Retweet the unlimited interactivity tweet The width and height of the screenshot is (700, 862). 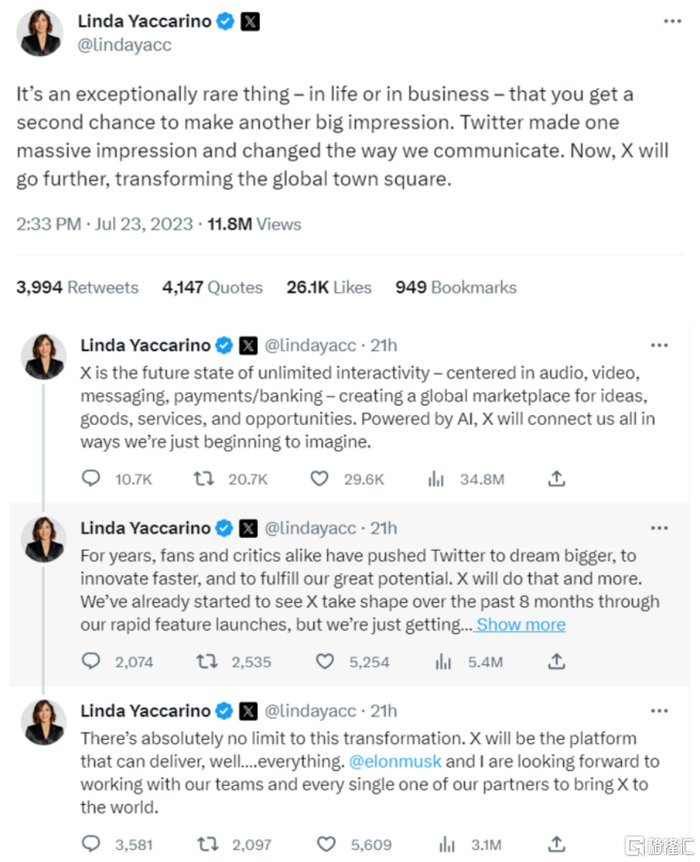205,479
